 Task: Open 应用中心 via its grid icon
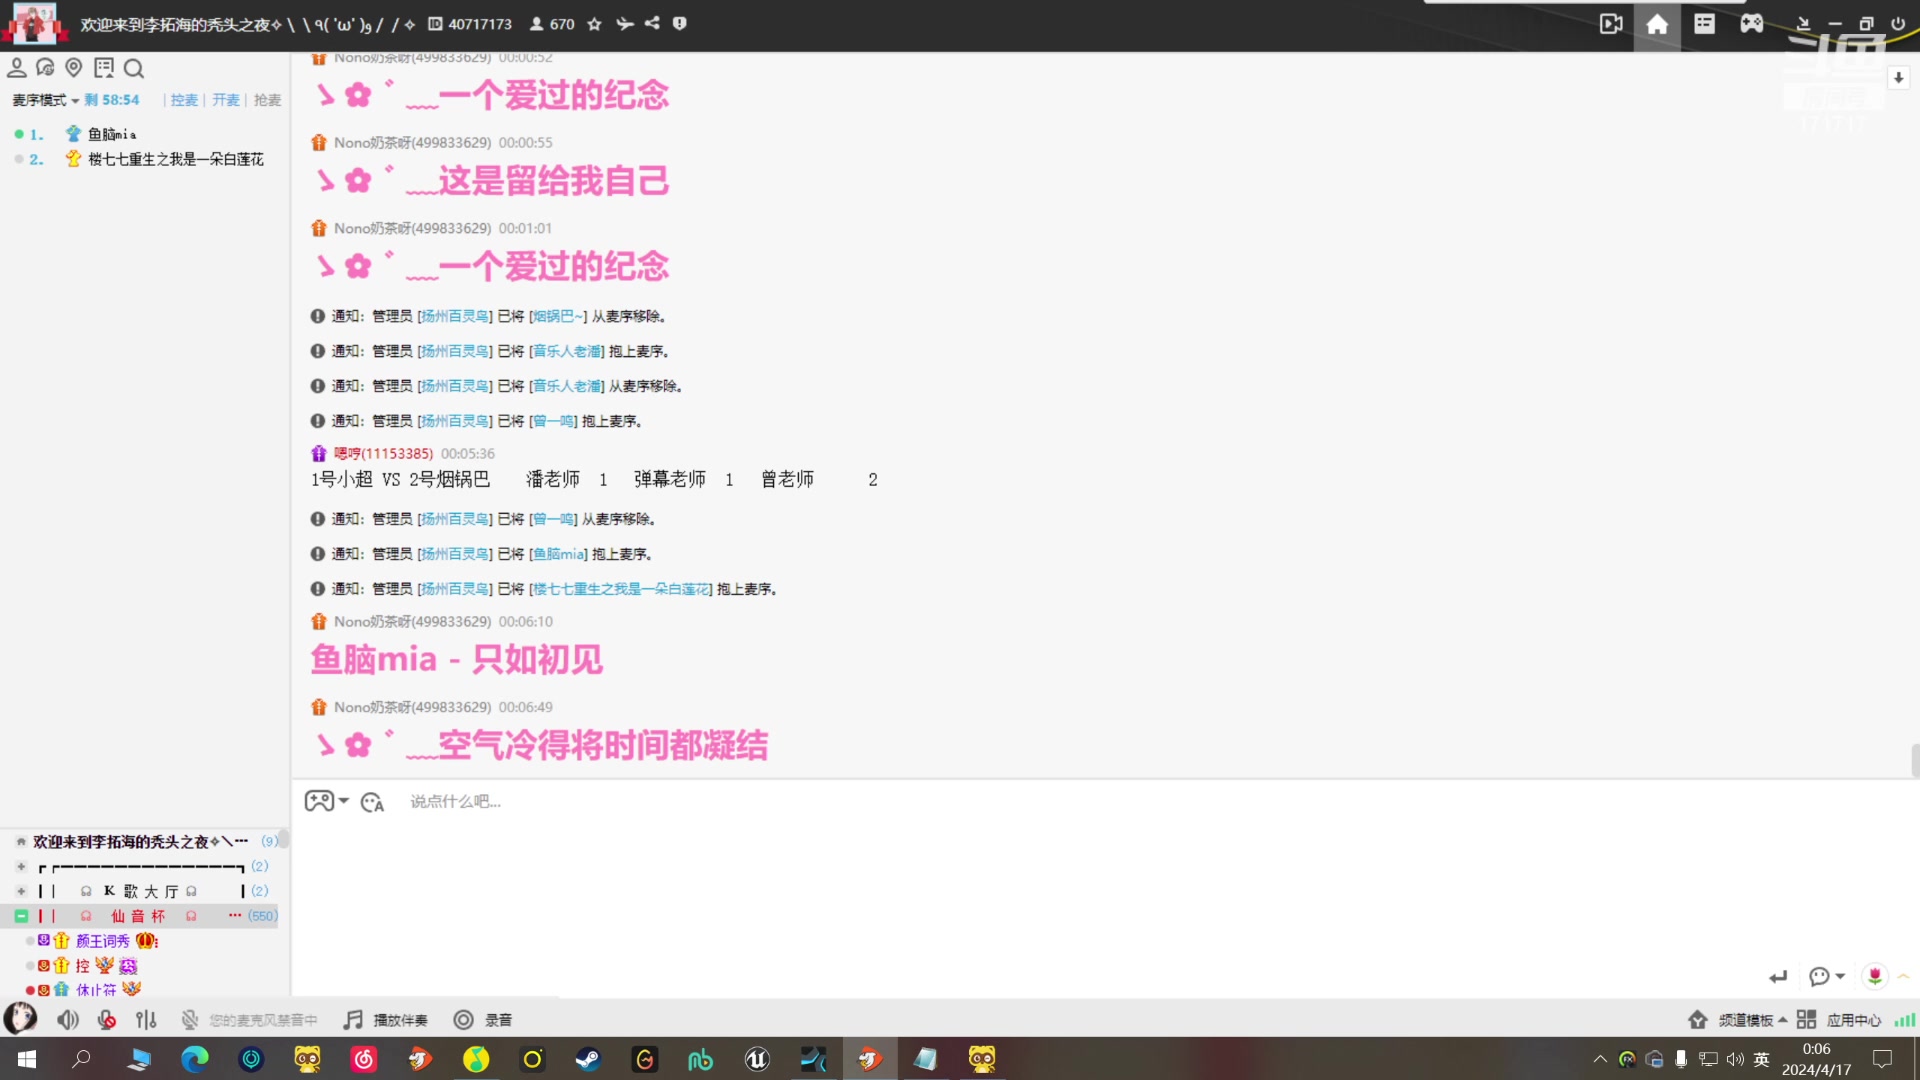click(1807, 1019)
